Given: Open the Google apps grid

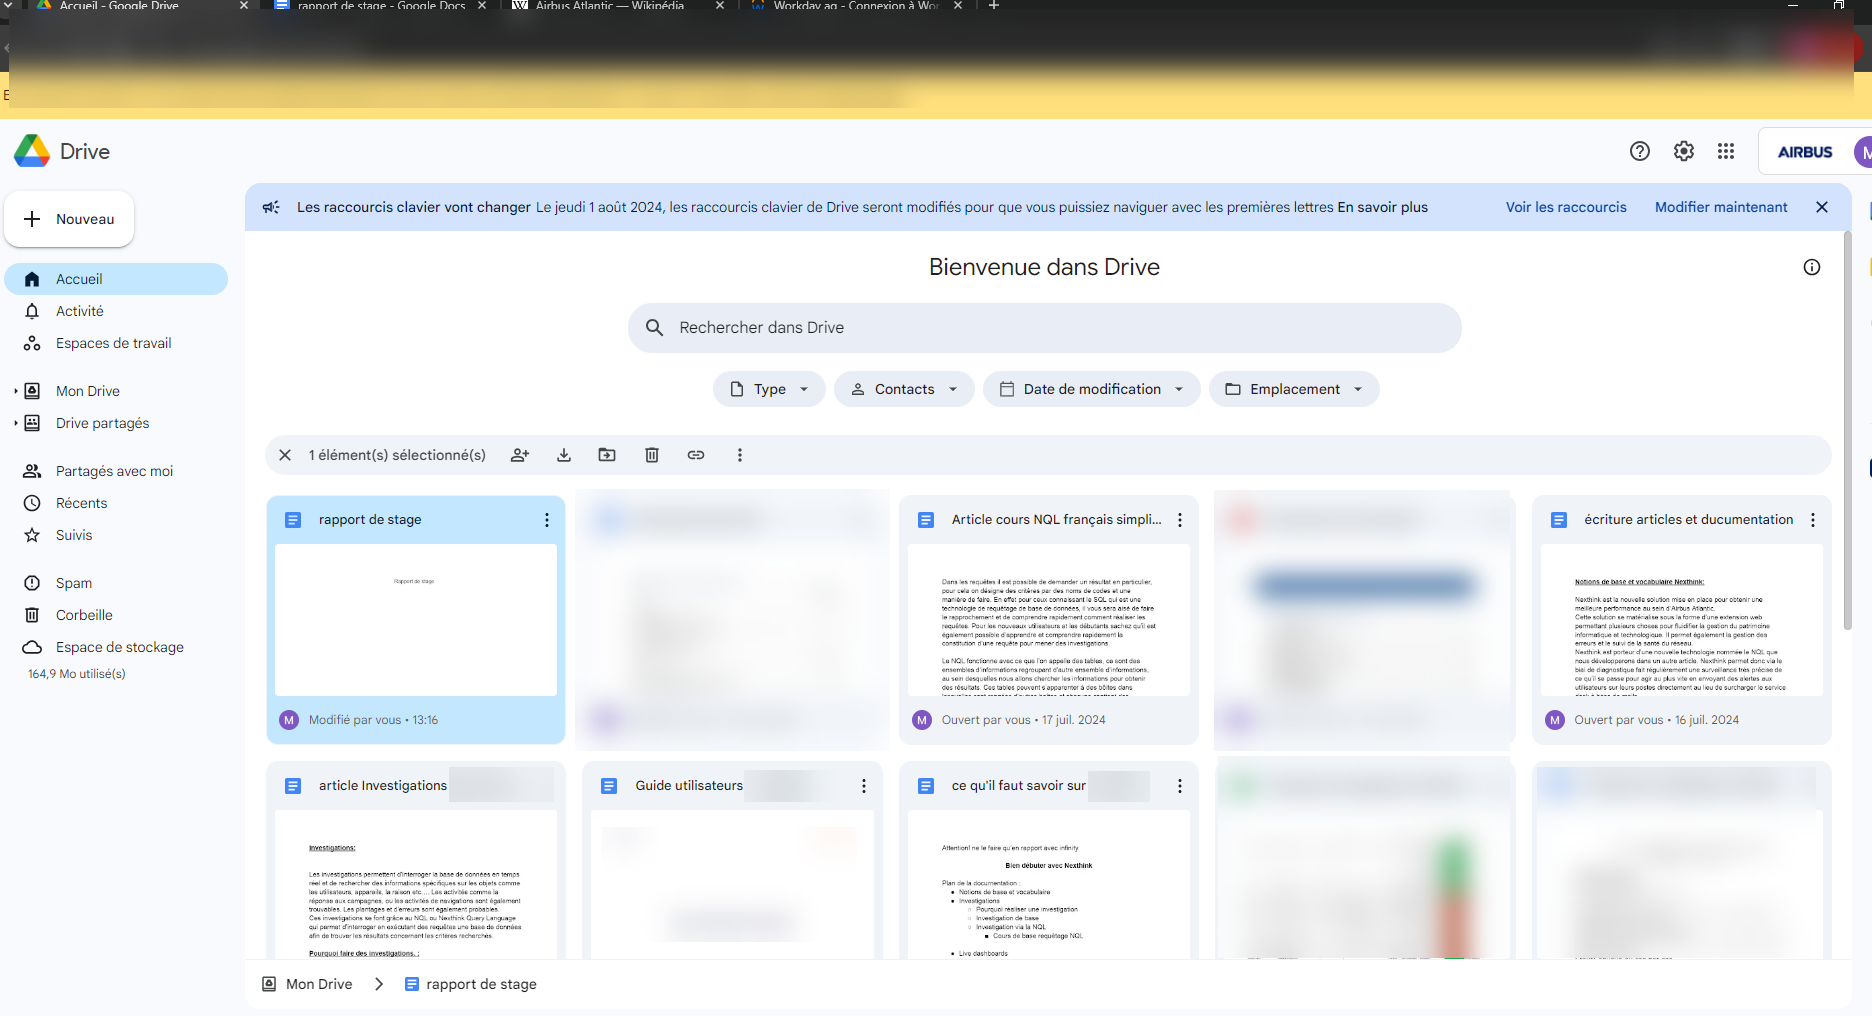Looking at the screenshot, I should (1726, 151).
